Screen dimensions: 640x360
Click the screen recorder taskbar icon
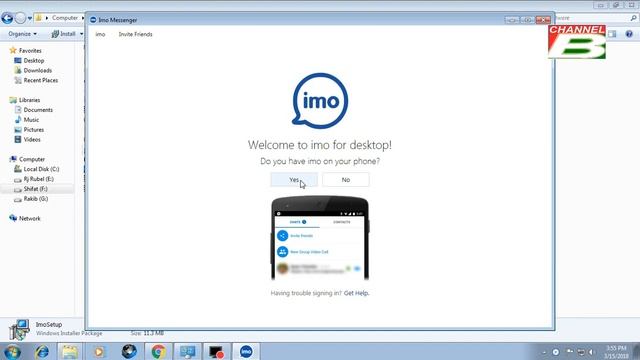pos(216,351)
